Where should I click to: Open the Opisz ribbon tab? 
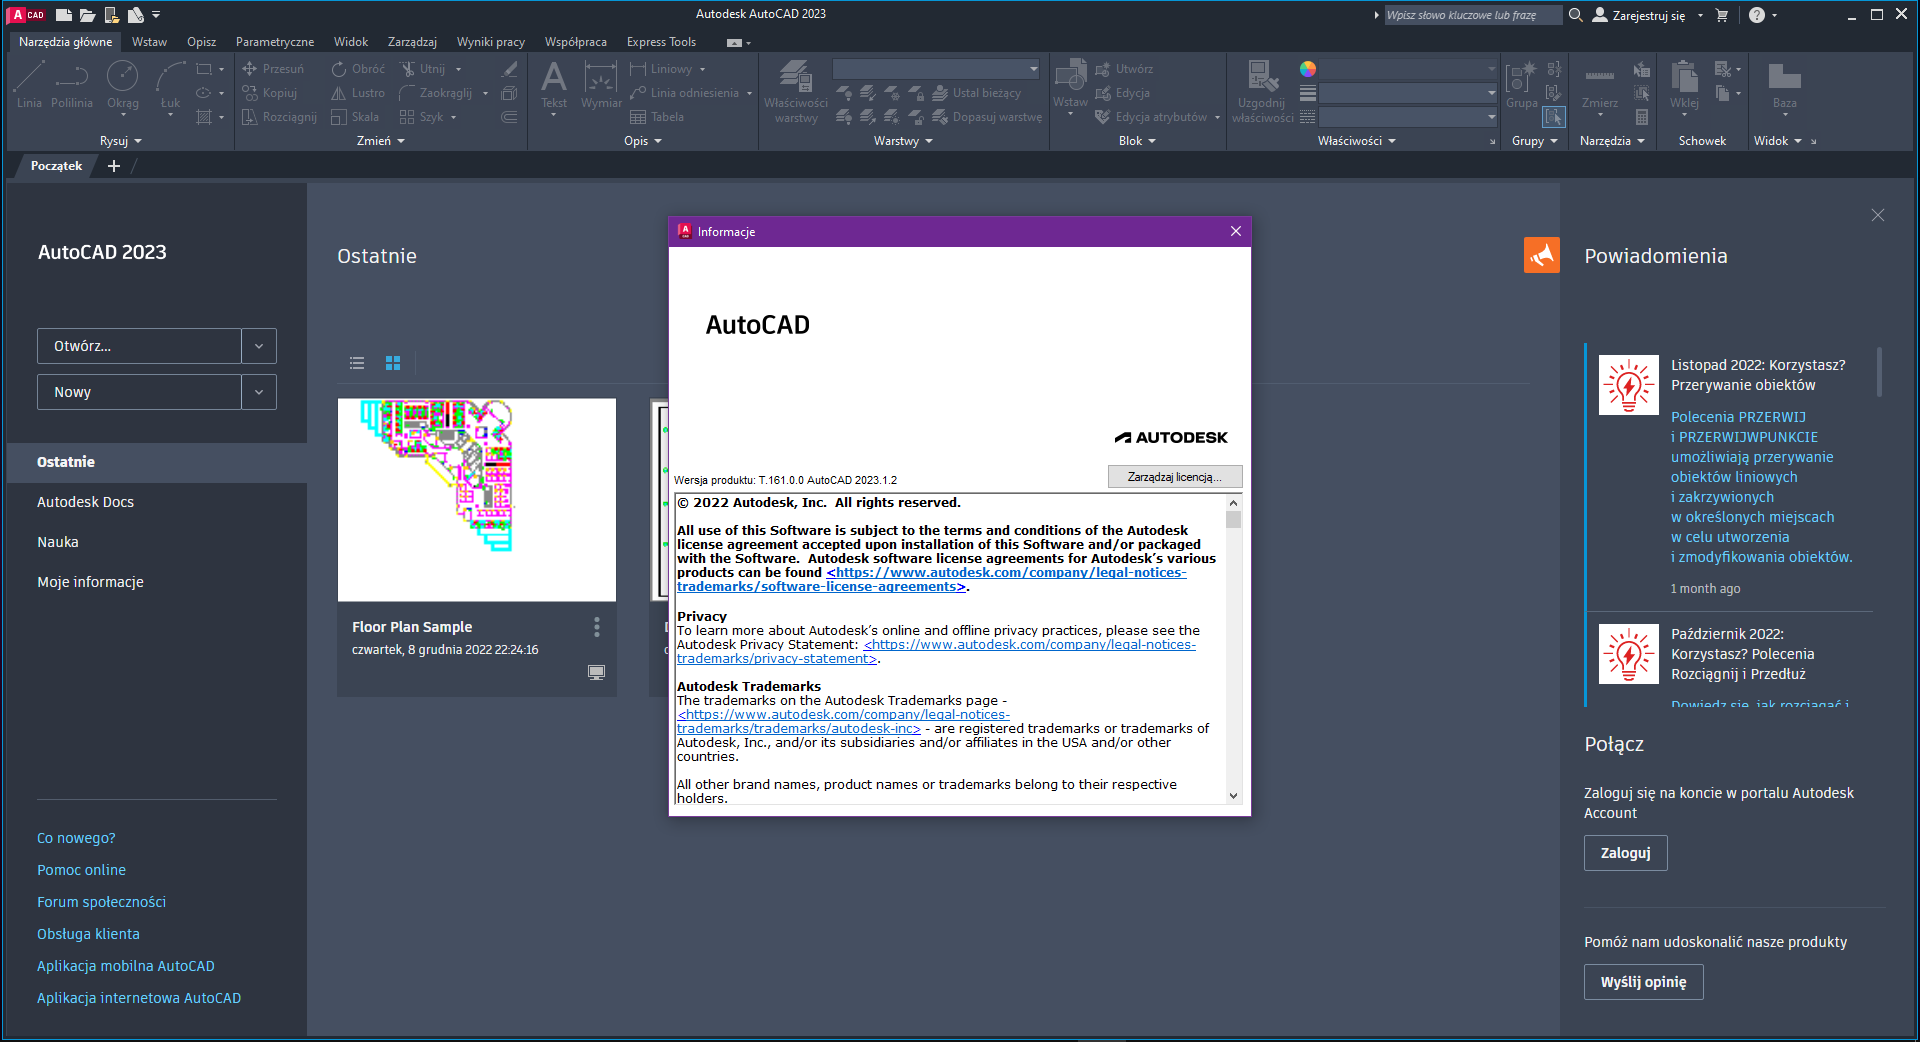point(201,42)
